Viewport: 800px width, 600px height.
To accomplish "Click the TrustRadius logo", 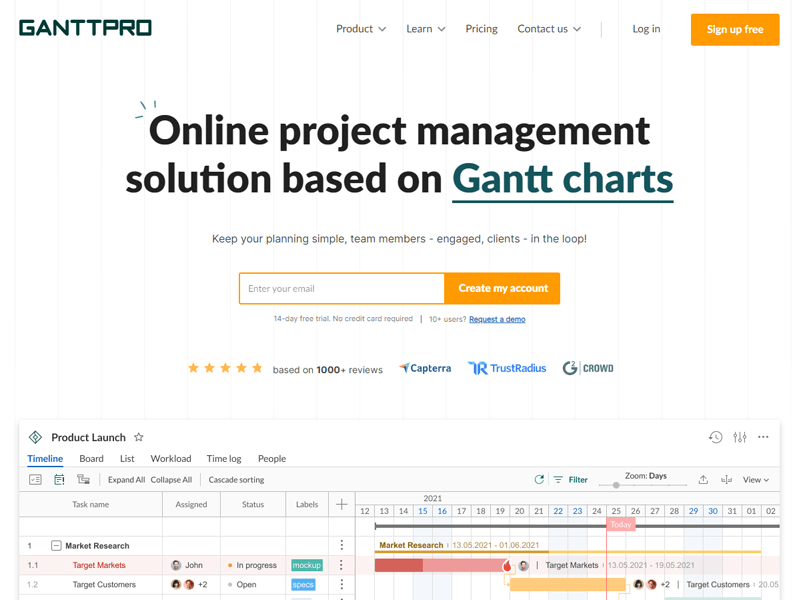I will [507, 368].
